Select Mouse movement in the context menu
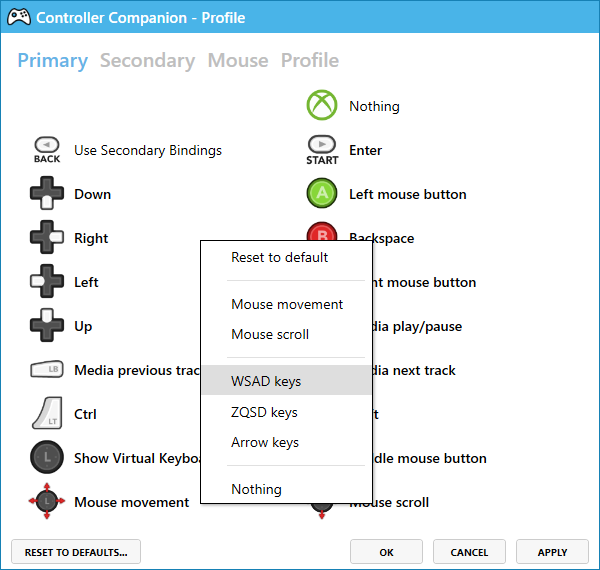This screenshot has width=600, height=570. pyautogui.click(x=286, y=305)
